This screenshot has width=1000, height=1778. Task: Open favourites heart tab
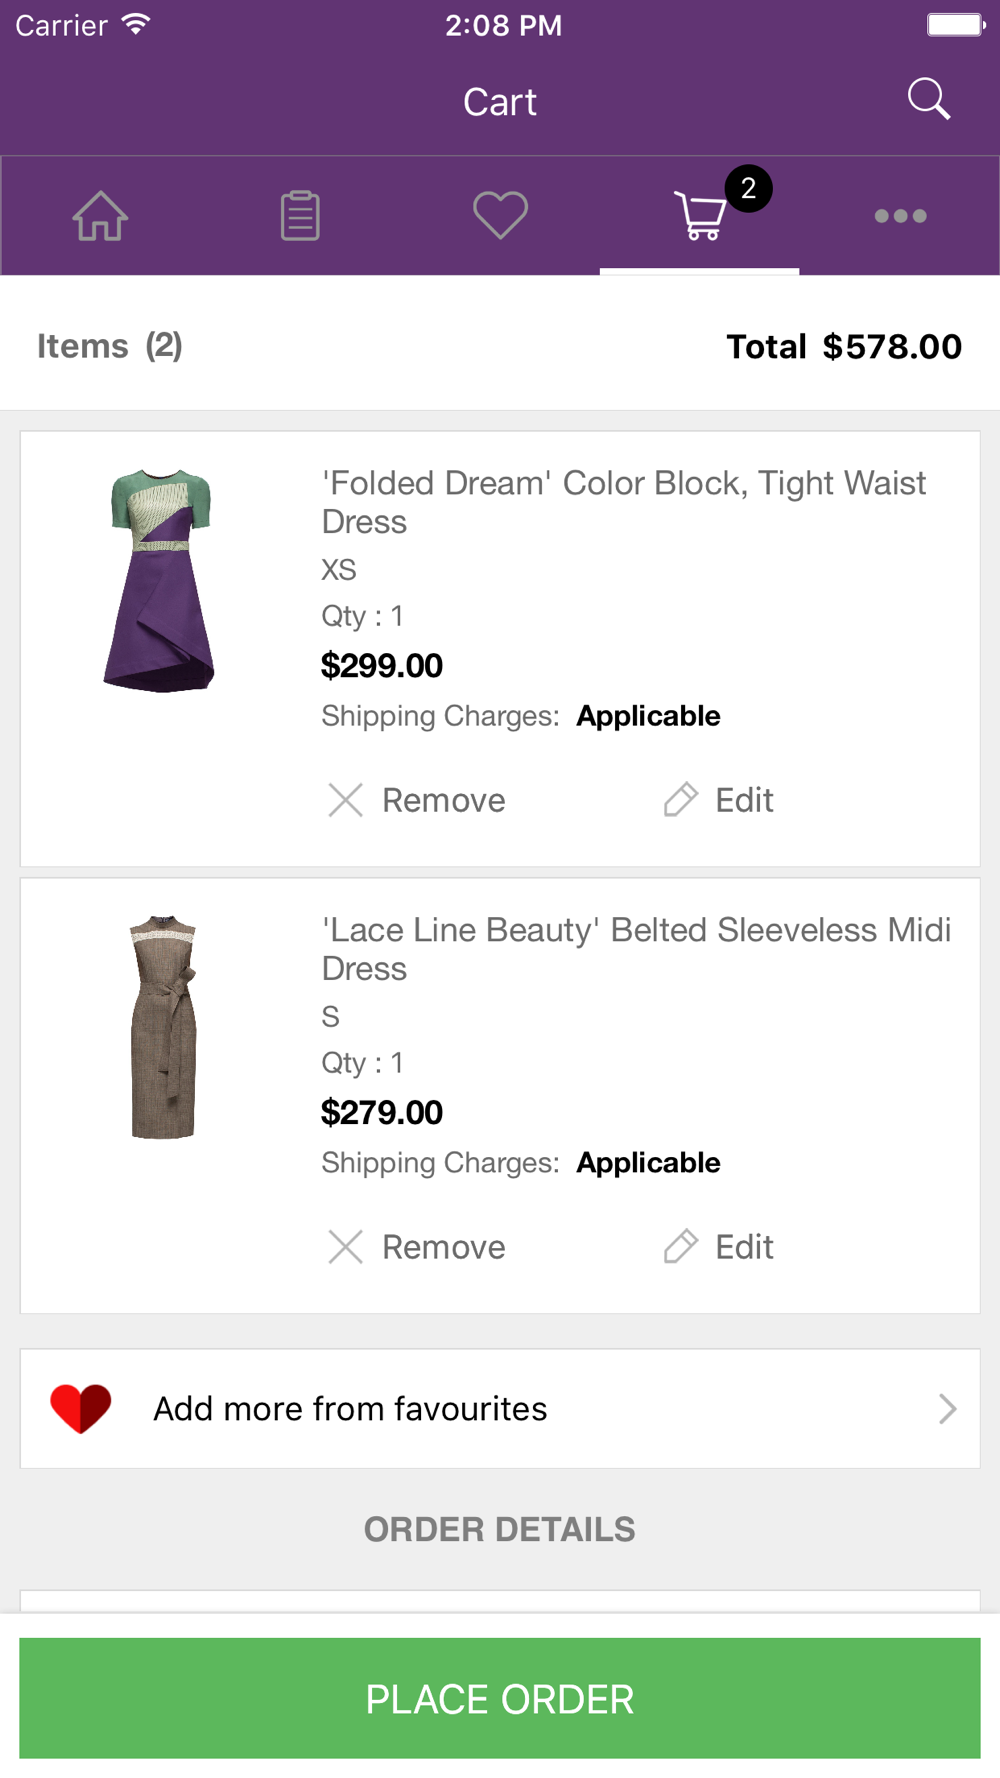(500, 215)
